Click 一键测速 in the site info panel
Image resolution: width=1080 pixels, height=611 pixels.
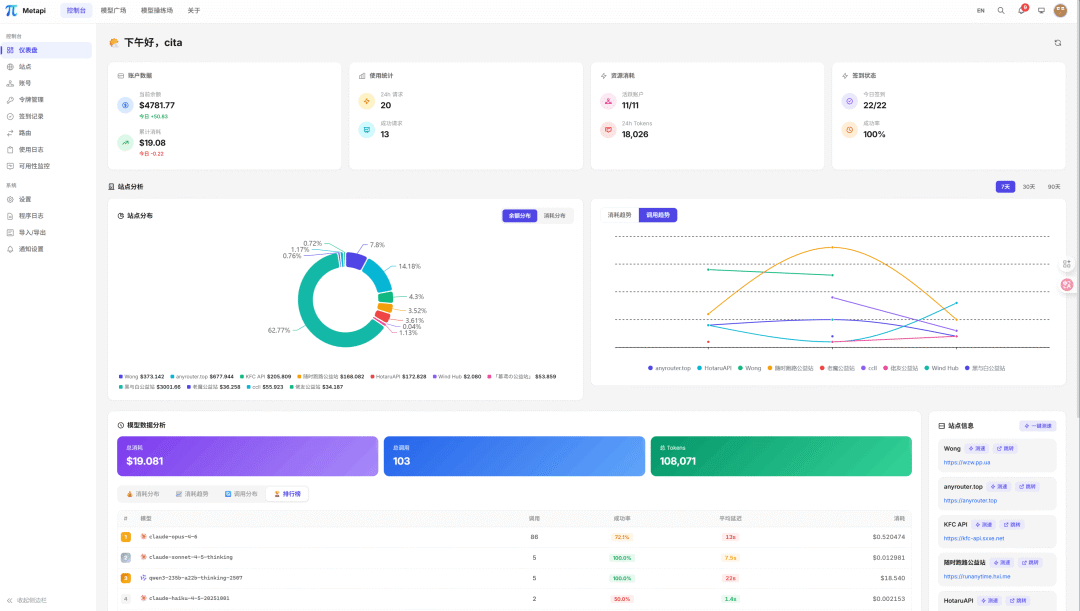click(1036, 425)
